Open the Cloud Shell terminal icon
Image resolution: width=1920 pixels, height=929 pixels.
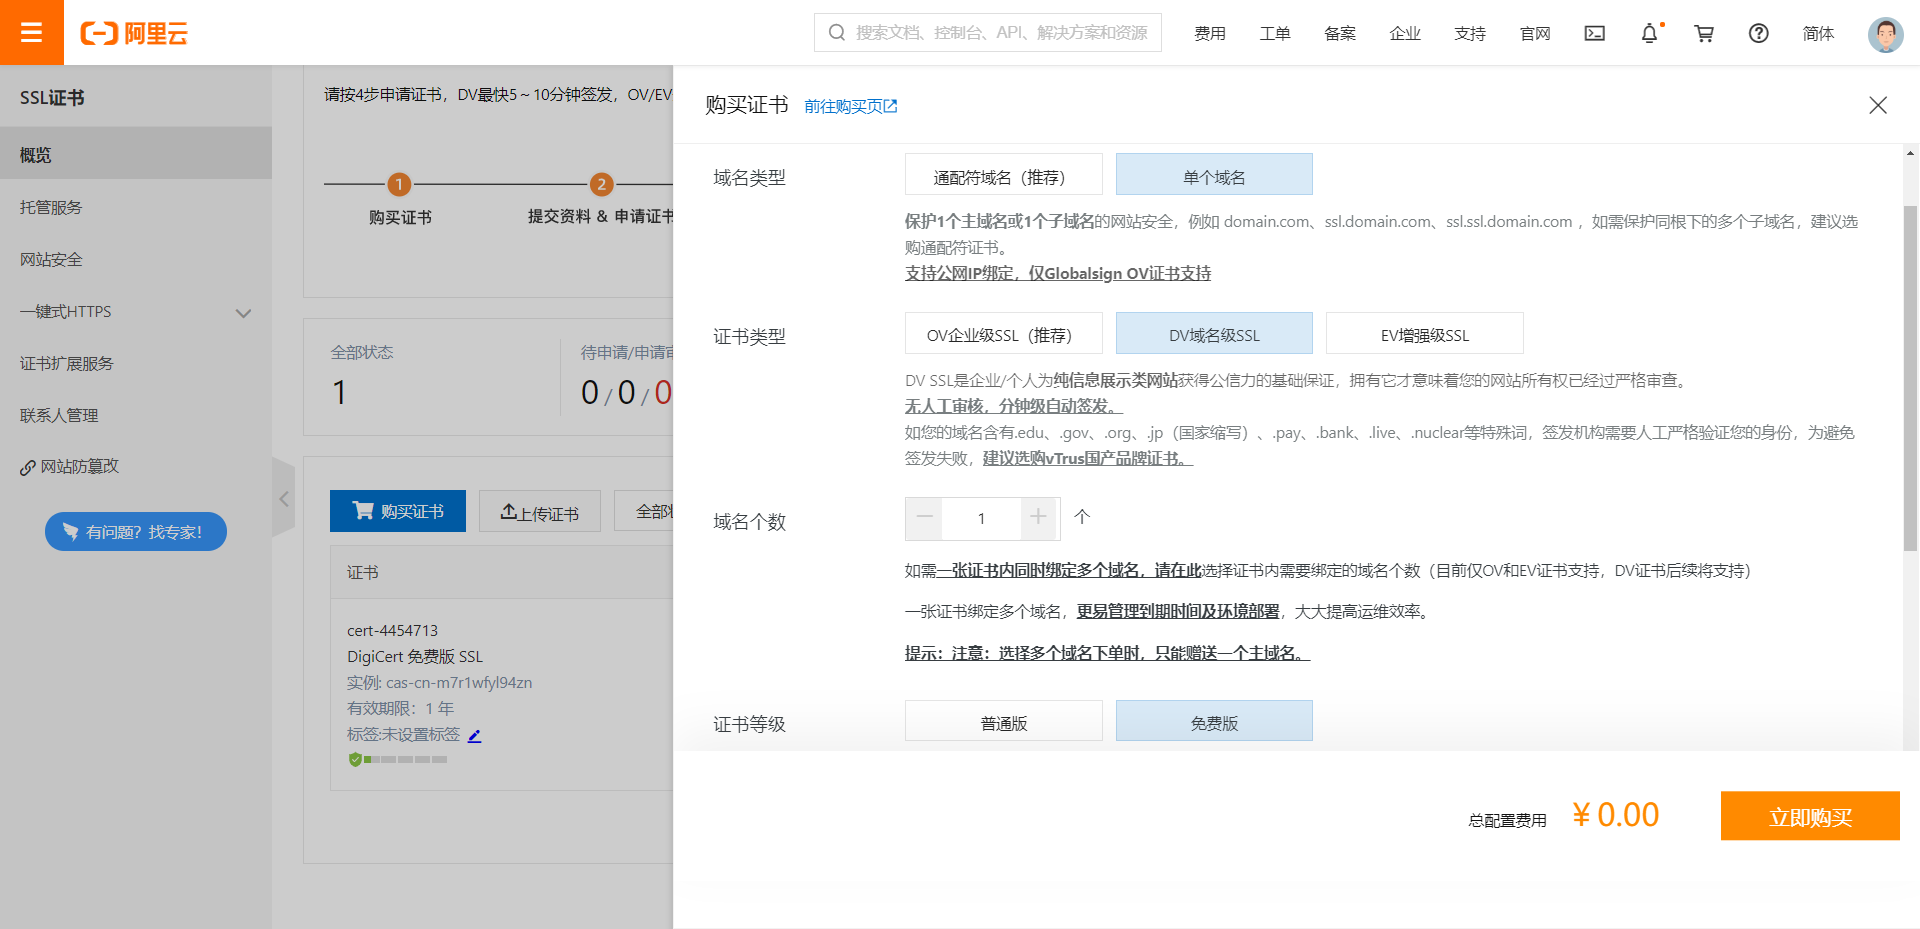pos(1594,33)
